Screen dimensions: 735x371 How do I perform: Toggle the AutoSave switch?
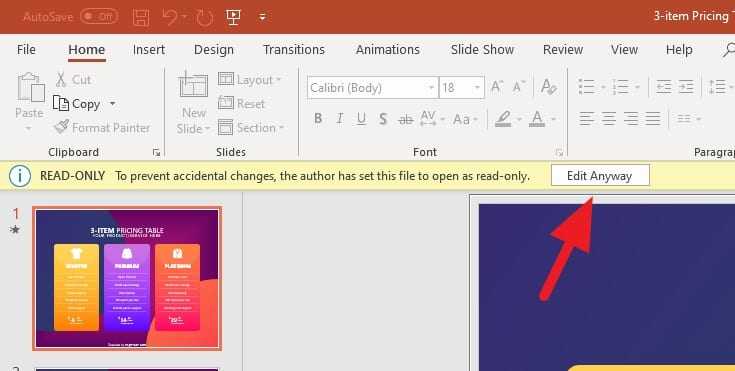pyautogui.click(x=99, y=17)
